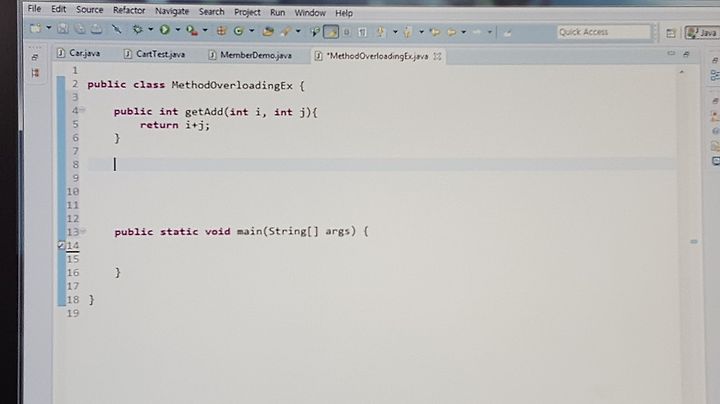Click the Forward navigation arrow icon

tap(477, 32)
